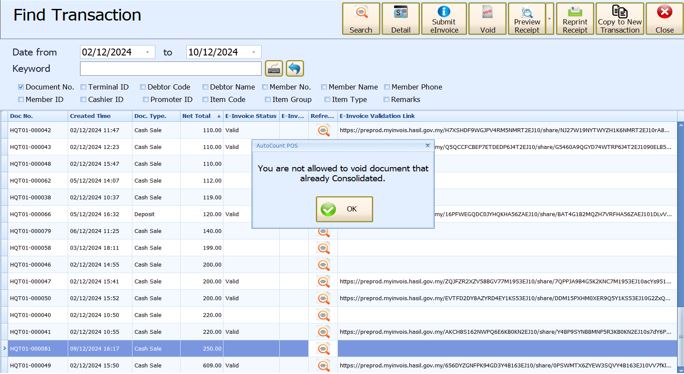Viewport: 684px width, 374px height.
Task: Close the AutoCount POS dialog with X
Action: (x=428, y=145)
